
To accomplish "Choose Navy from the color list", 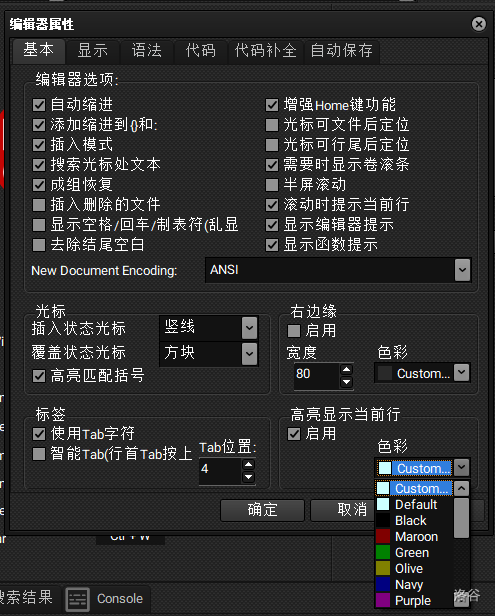I will [x=409, y=585].
